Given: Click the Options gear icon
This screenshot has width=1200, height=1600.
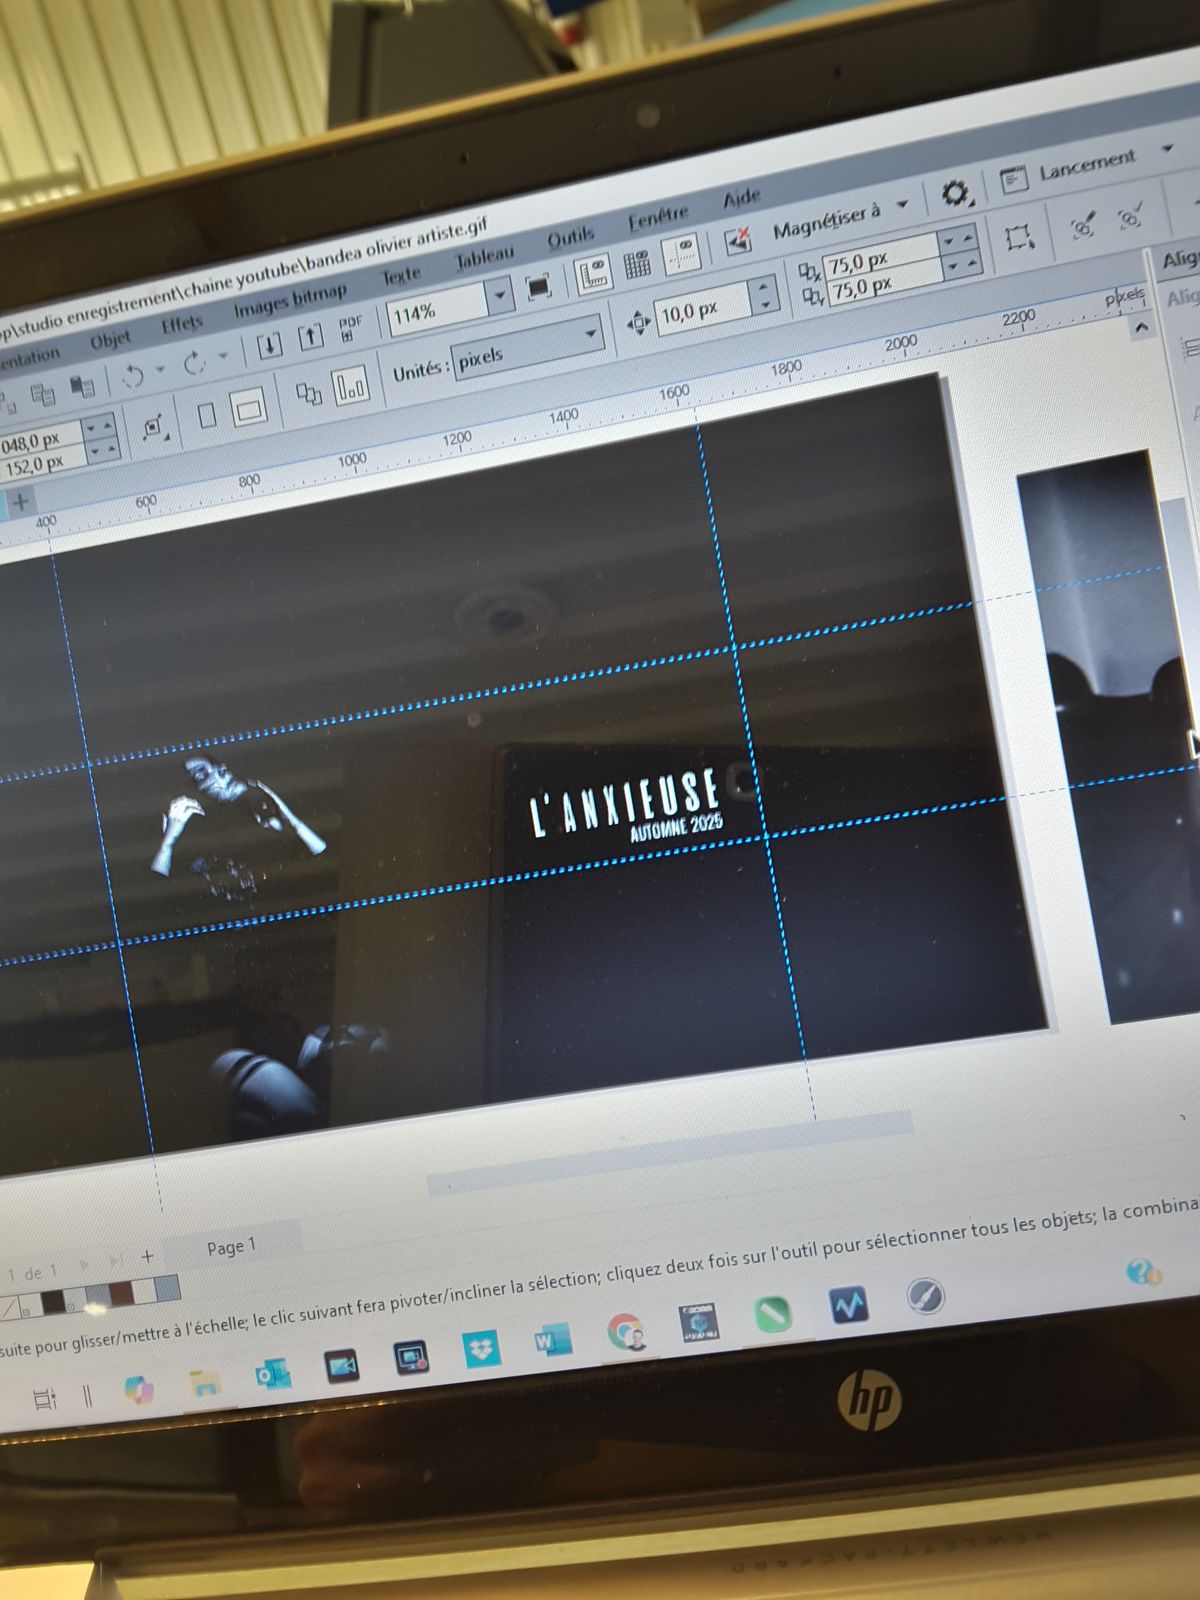Looking at the screenshot, I should (956, 194).
